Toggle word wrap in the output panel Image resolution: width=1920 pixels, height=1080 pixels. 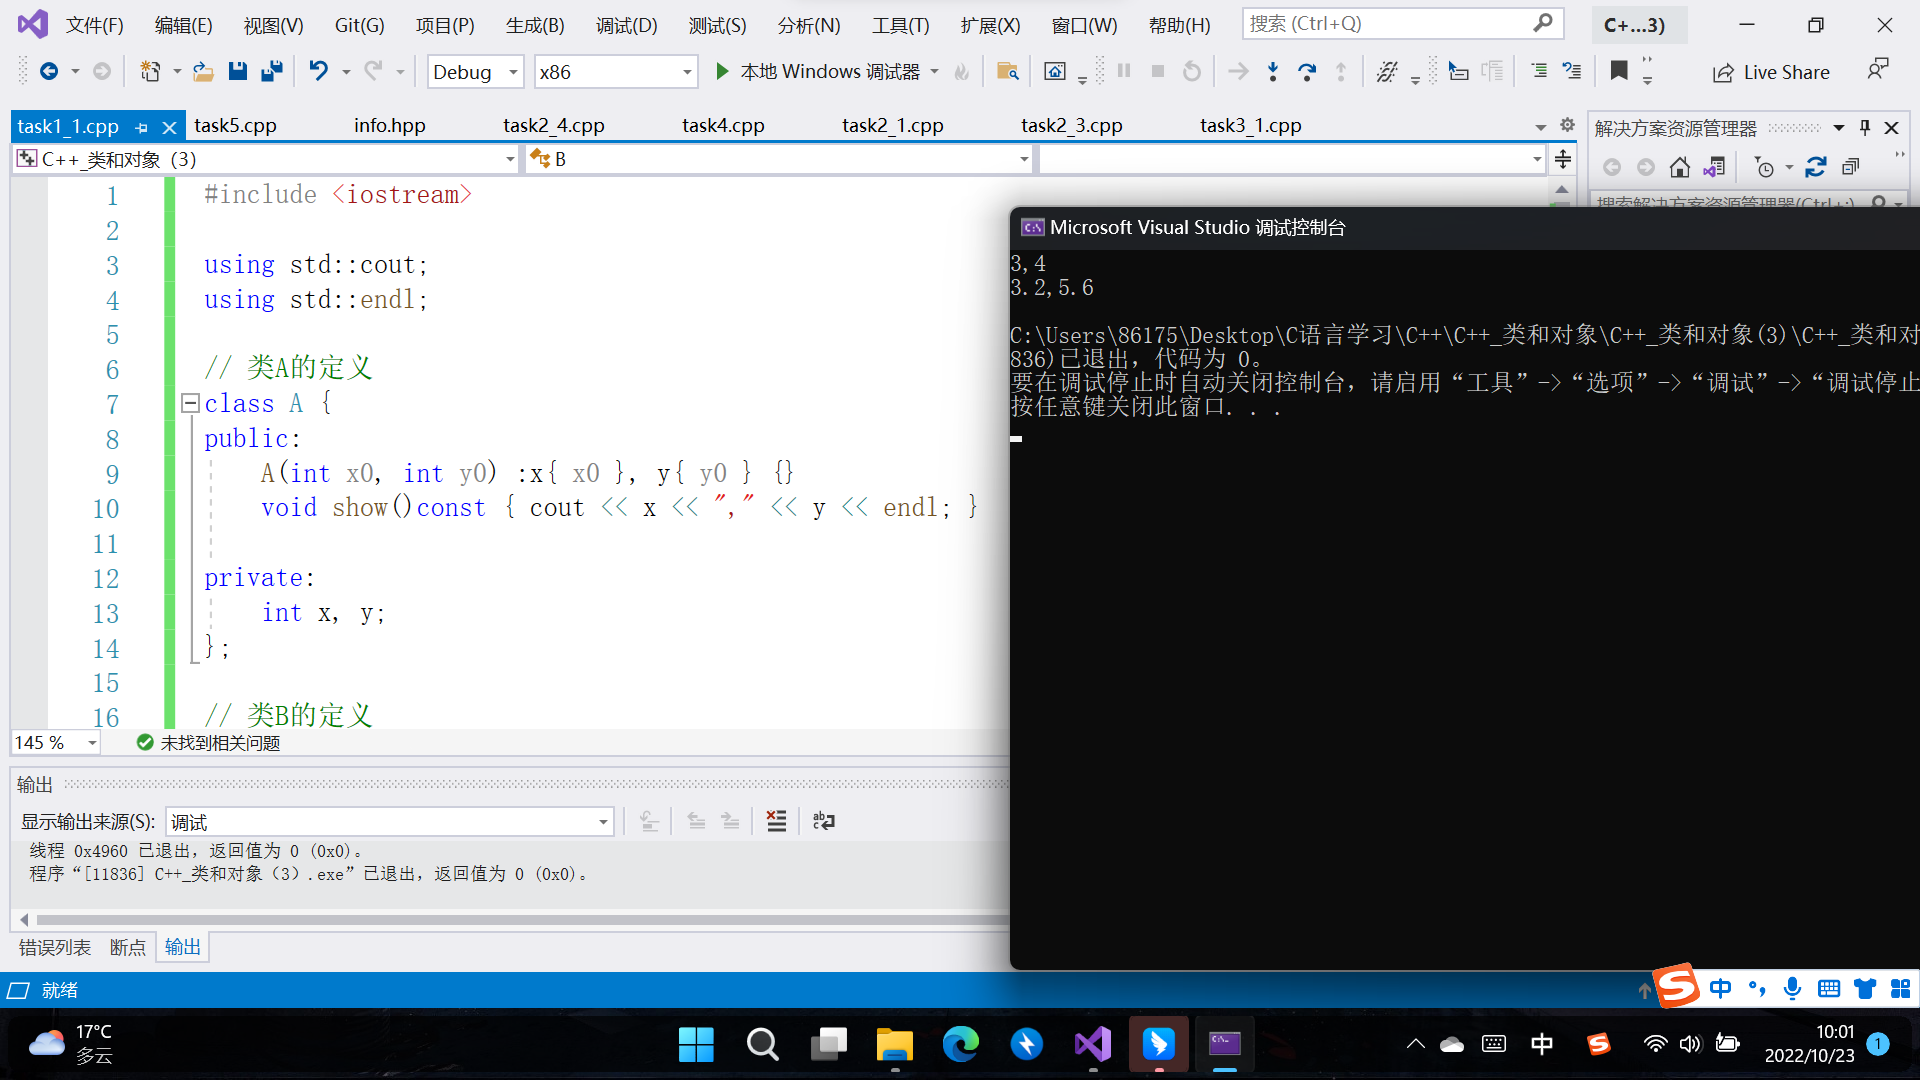coord(824,822)
